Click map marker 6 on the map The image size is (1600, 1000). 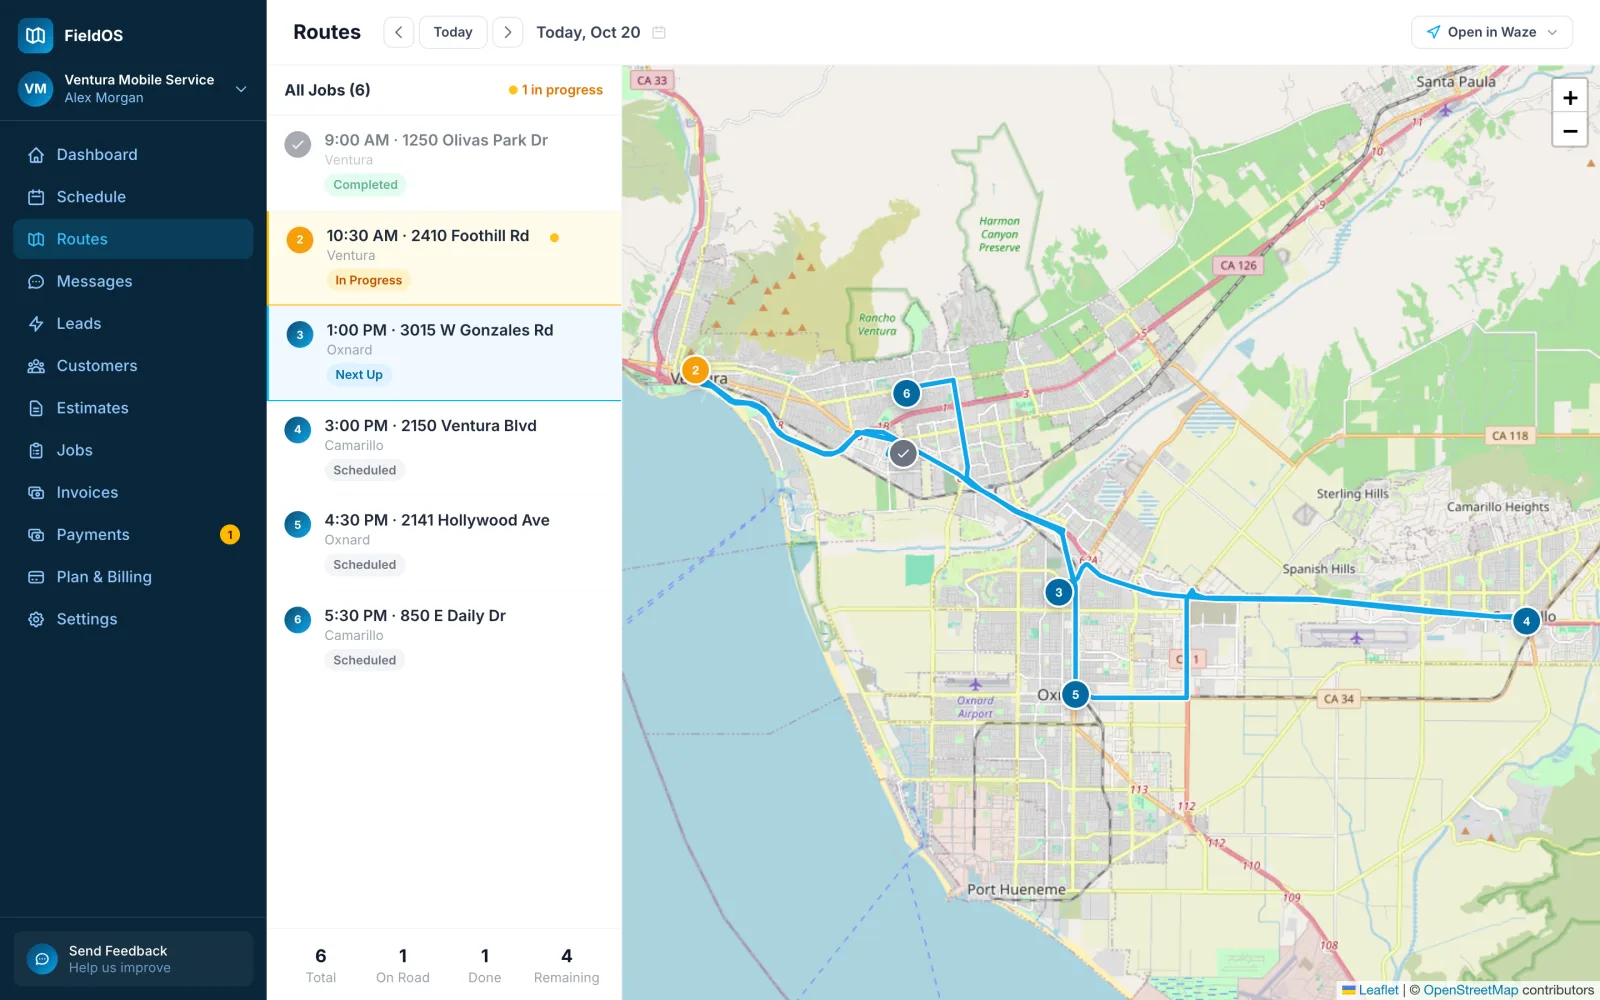pos(906,393)
